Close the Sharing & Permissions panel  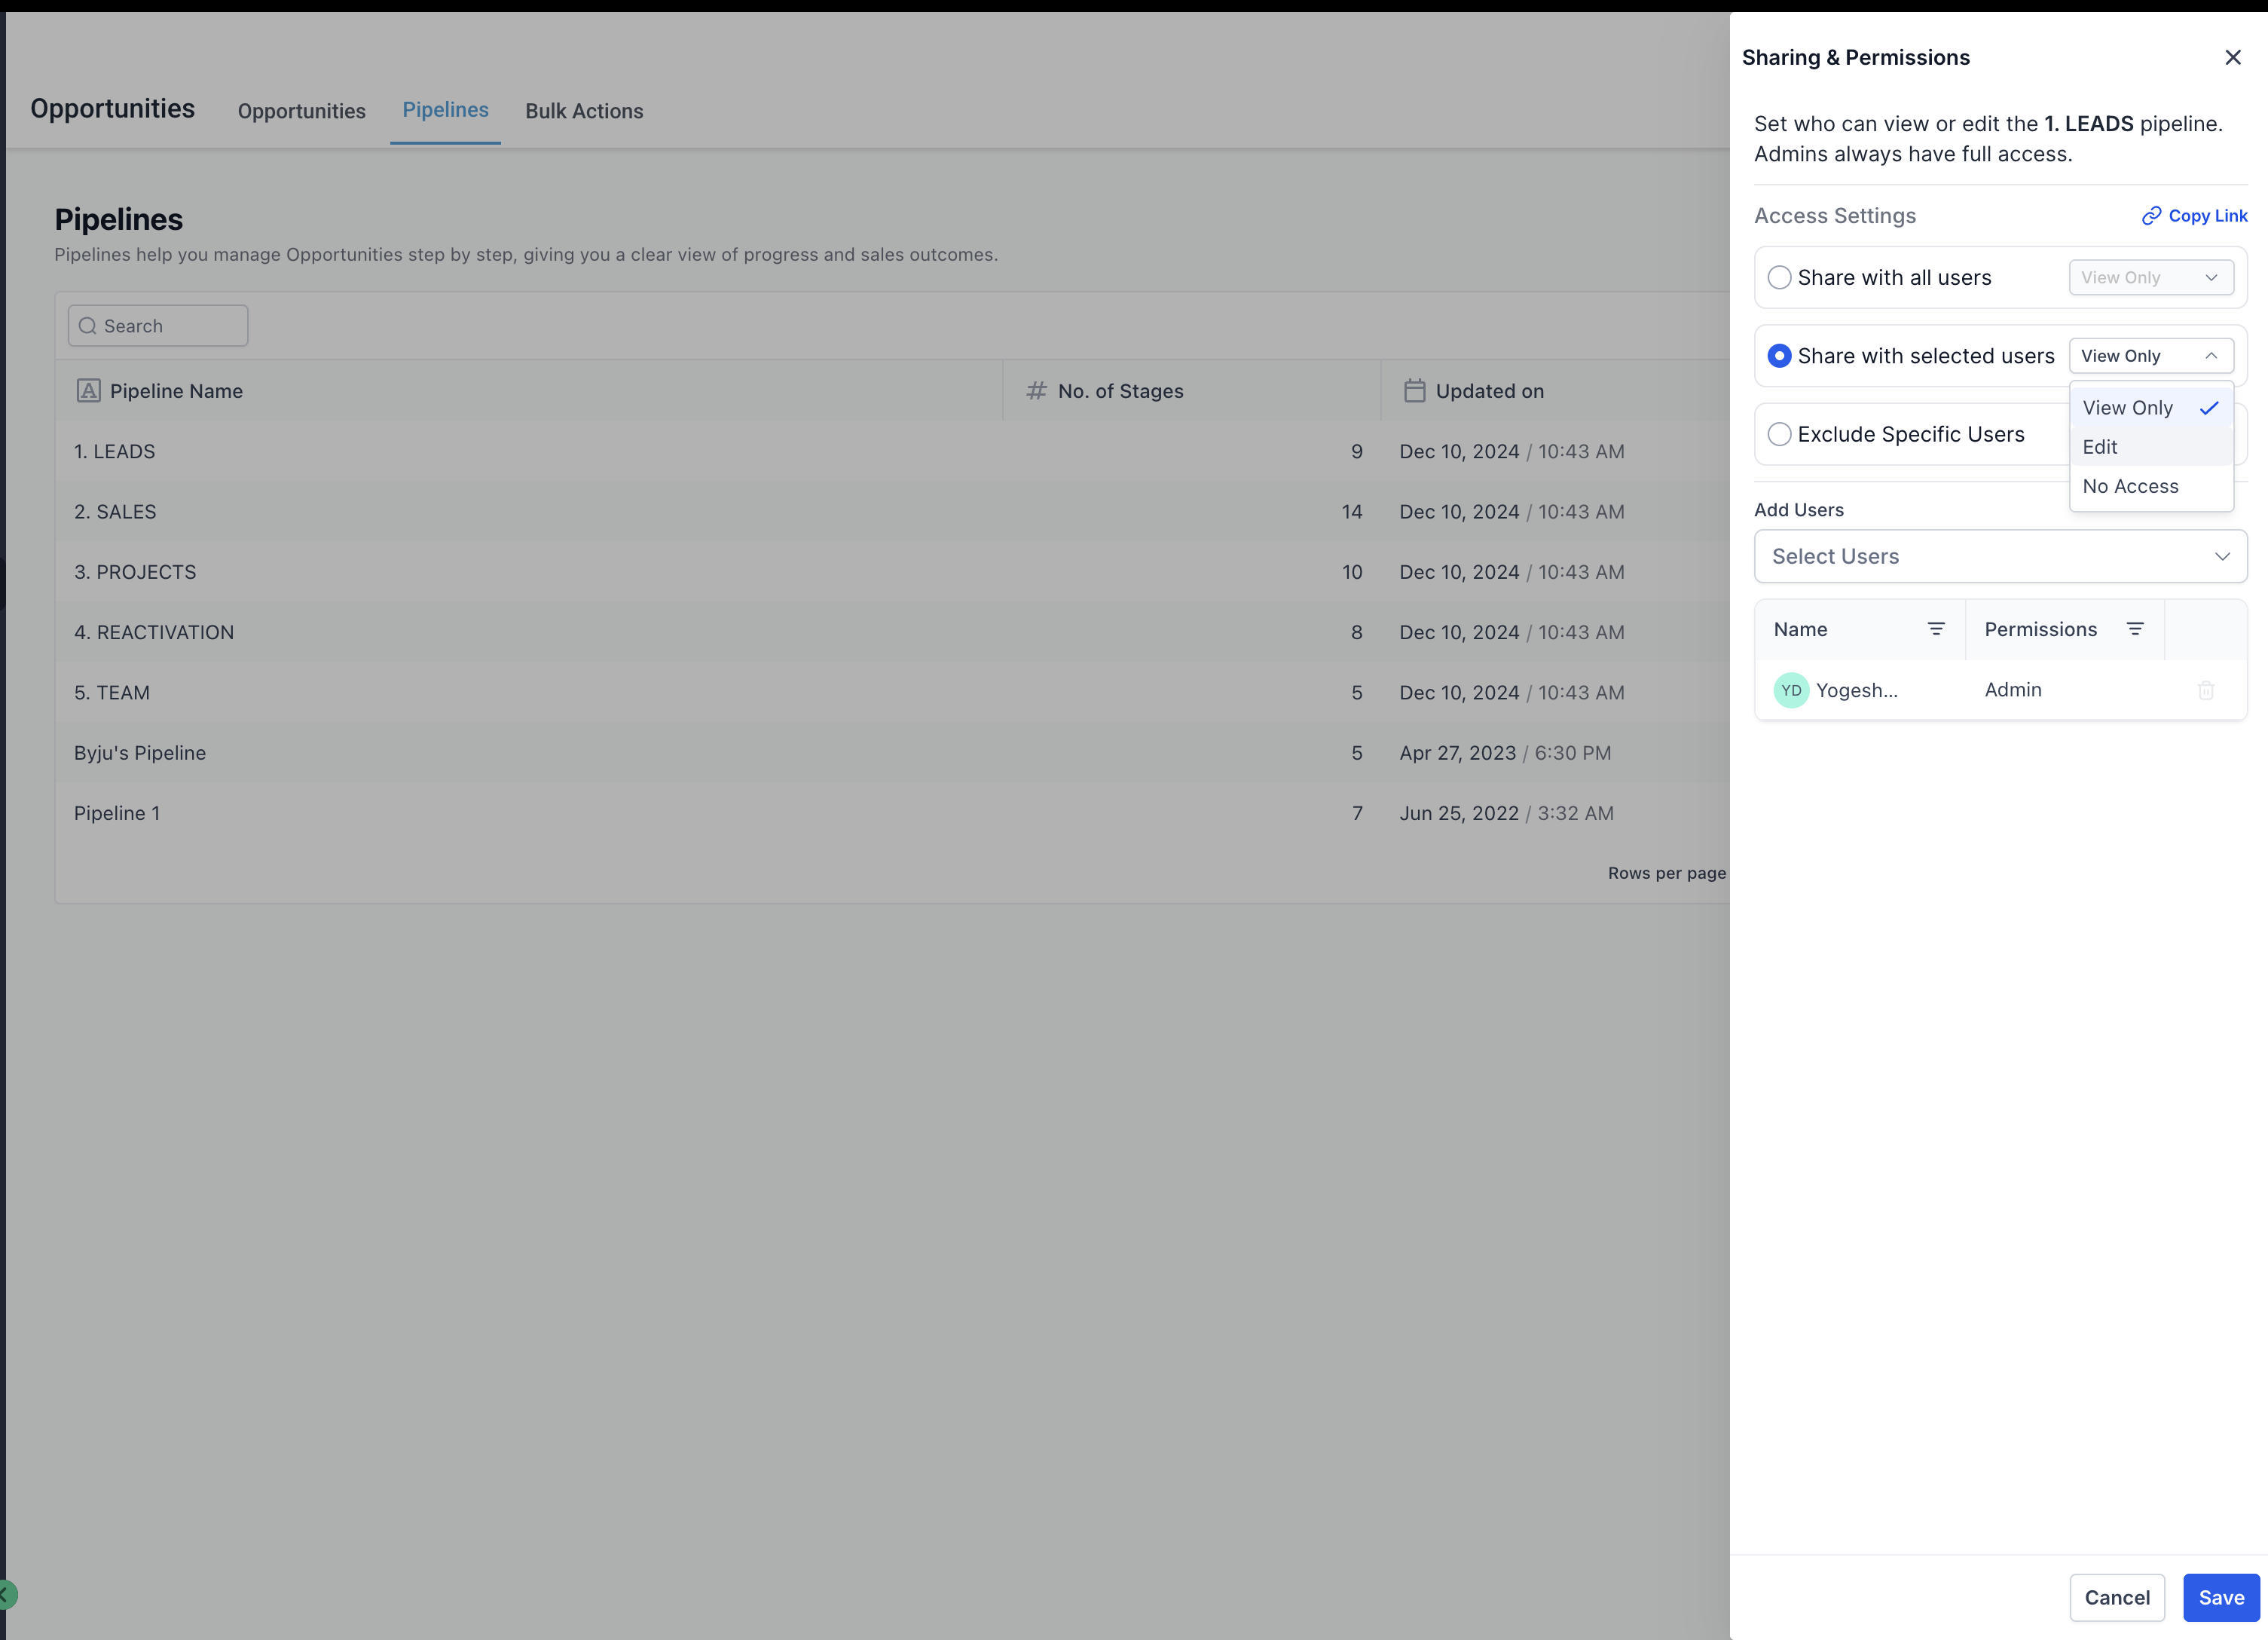click(x=2232, y=57)
